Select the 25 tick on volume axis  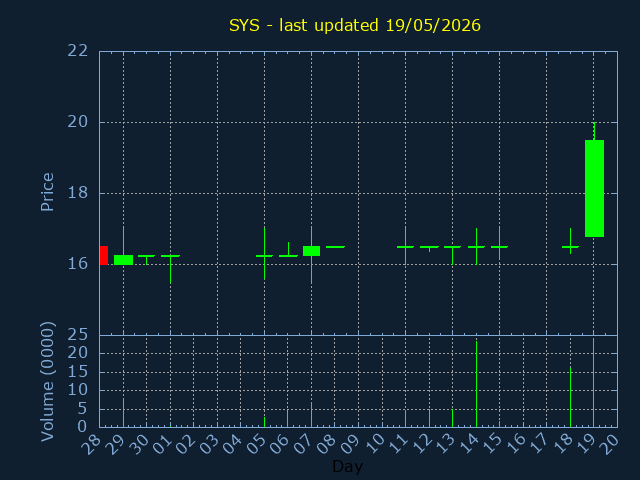[x=78, y=335]
